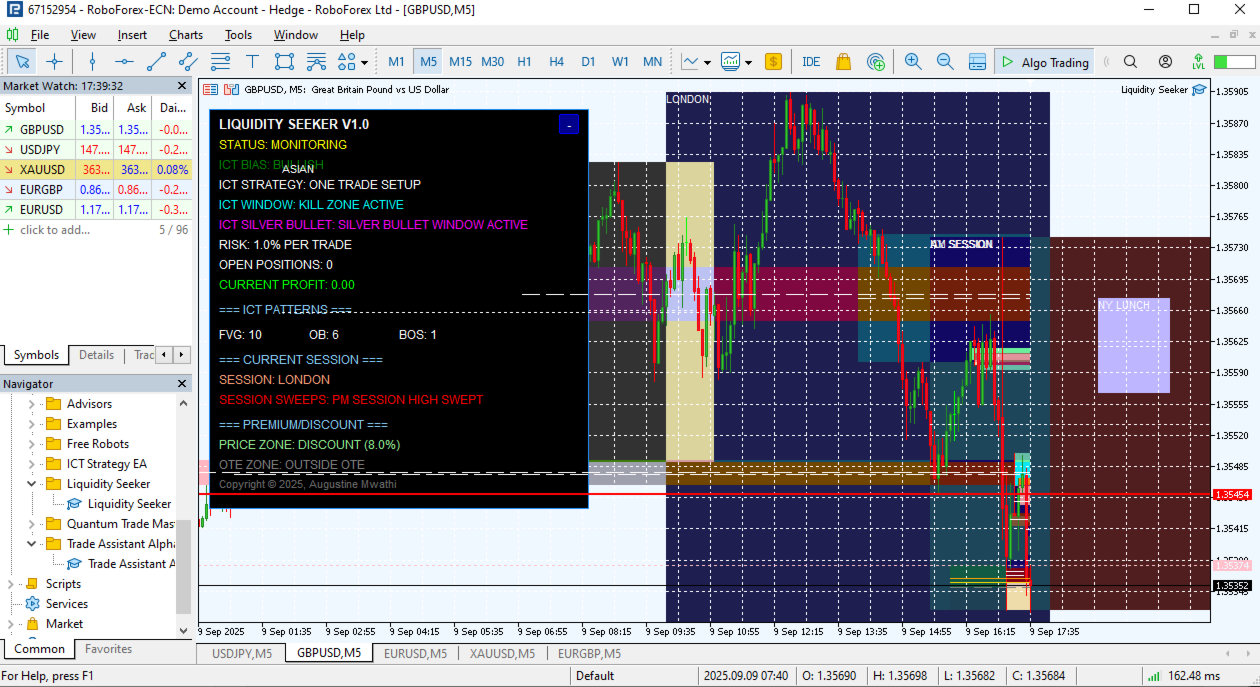Choose the vertical line drawing tool
1260x687 pixels.
[92, 61]
